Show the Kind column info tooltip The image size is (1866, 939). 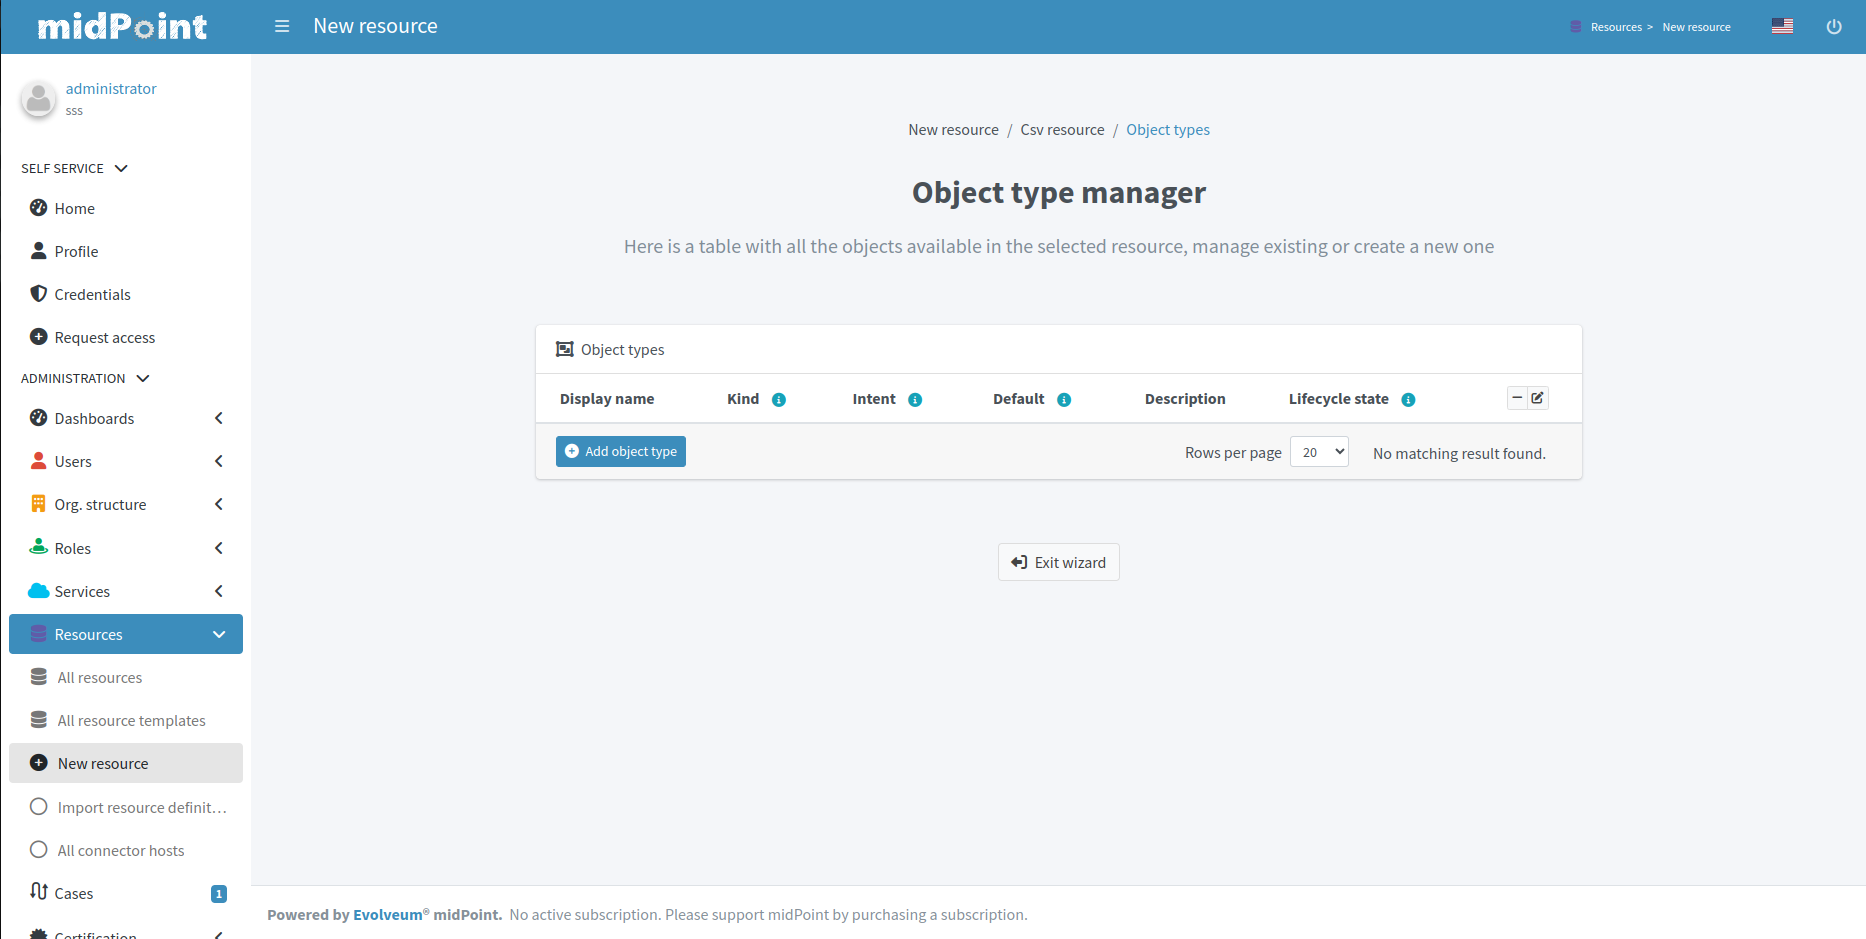pyautogui.click(x=777, y=399)
